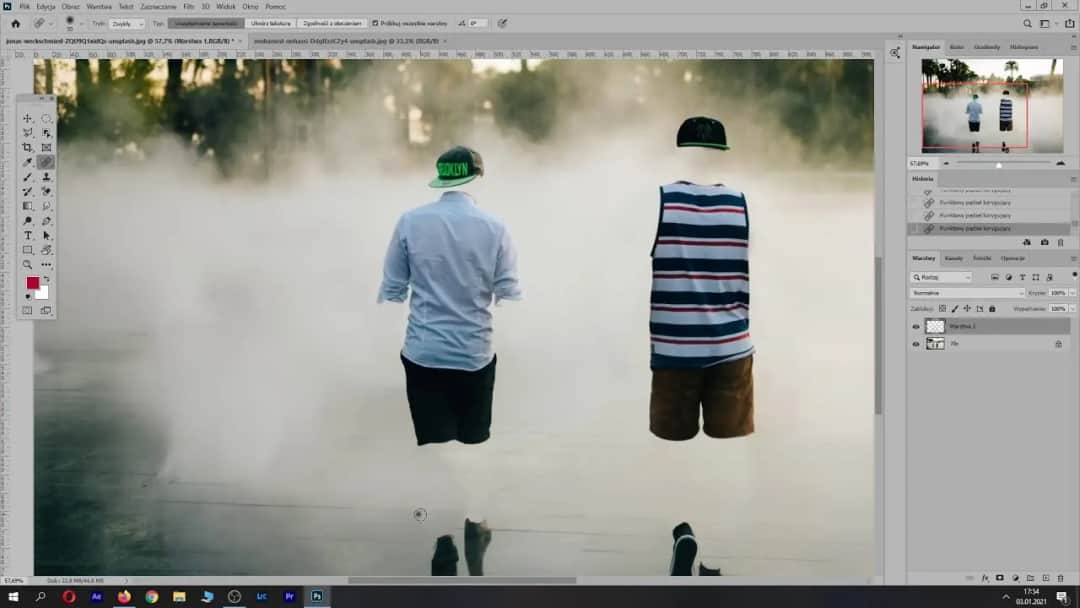Click the Create New Layer icon
This screenshot has width=1080, height=608.
1046,577
